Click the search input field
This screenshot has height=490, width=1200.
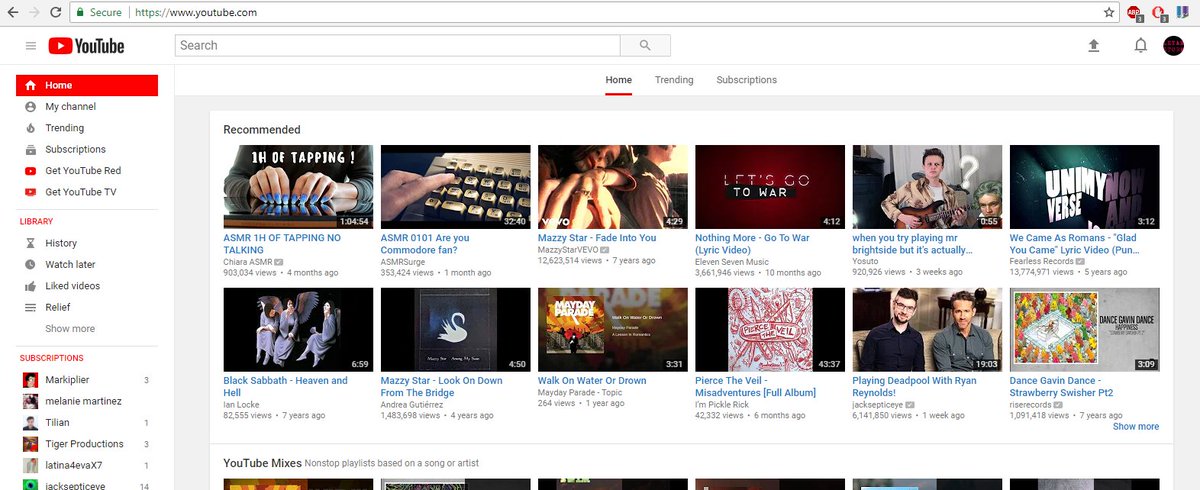398,45
